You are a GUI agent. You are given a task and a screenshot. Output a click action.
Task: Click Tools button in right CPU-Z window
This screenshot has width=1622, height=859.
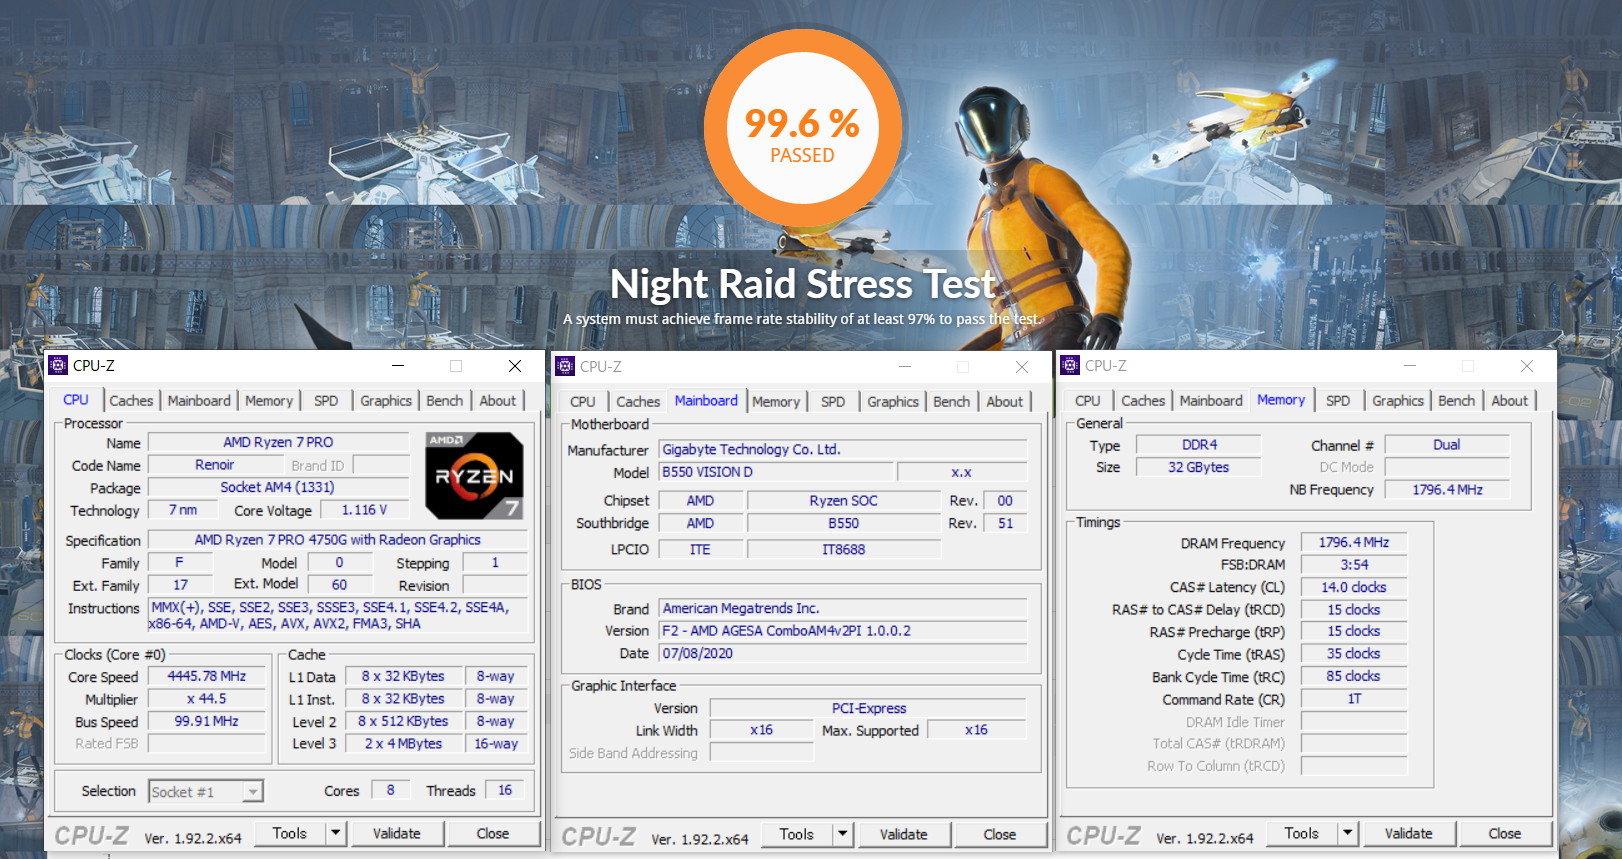(x=1302, y=833)
